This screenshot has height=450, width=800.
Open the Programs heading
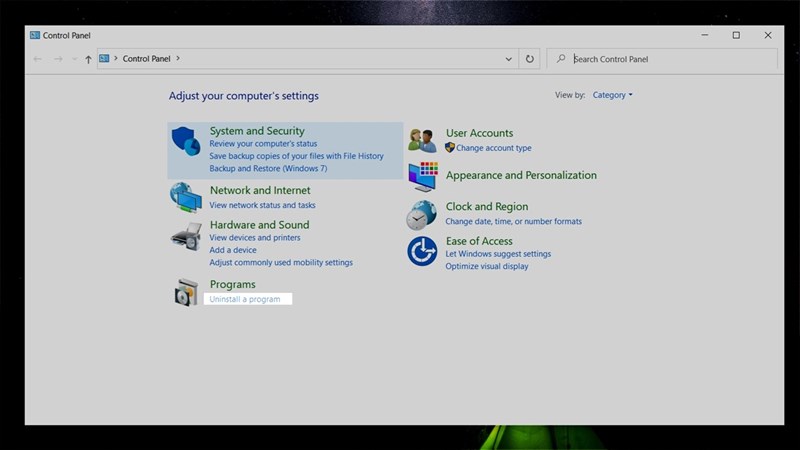click(233, 284)
